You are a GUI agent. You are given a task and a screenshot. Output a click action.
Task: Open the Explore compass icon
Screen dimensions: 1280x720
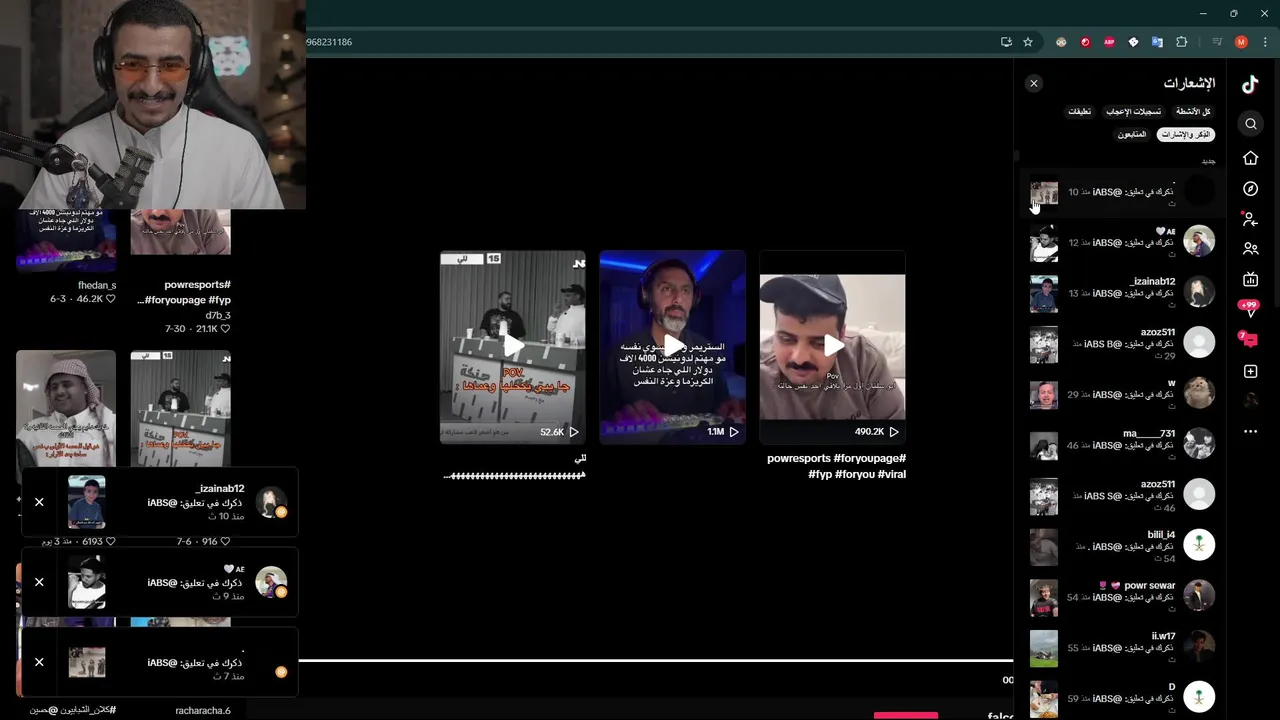pyautogui.click(x=1250, y=189)
